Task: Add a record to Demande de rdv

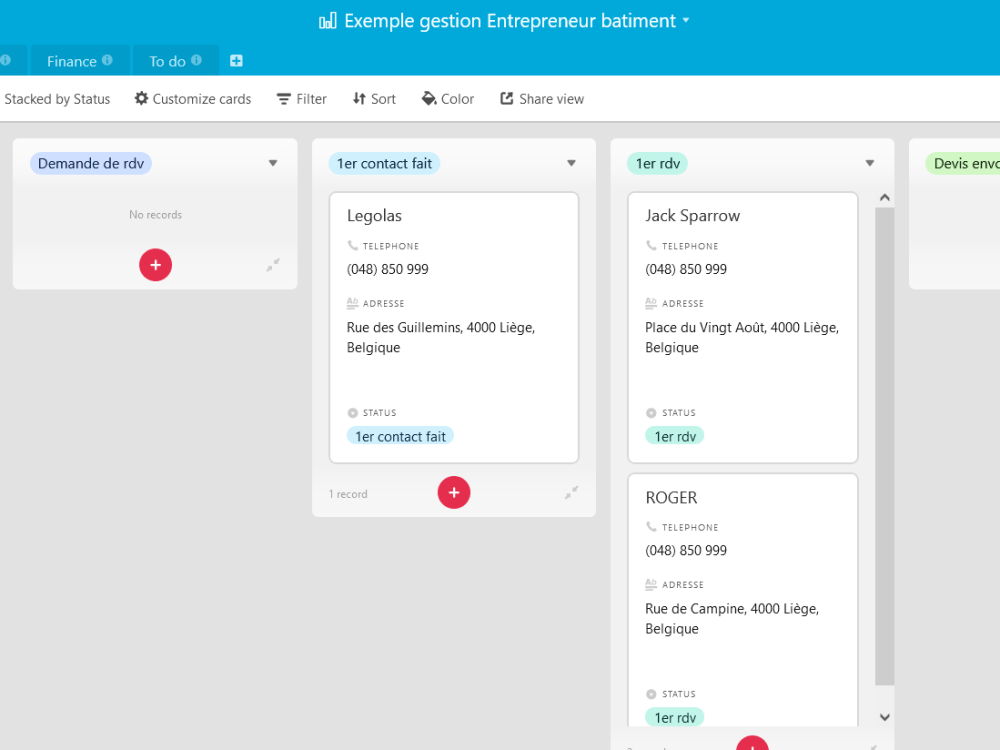Action: (155, 264)
